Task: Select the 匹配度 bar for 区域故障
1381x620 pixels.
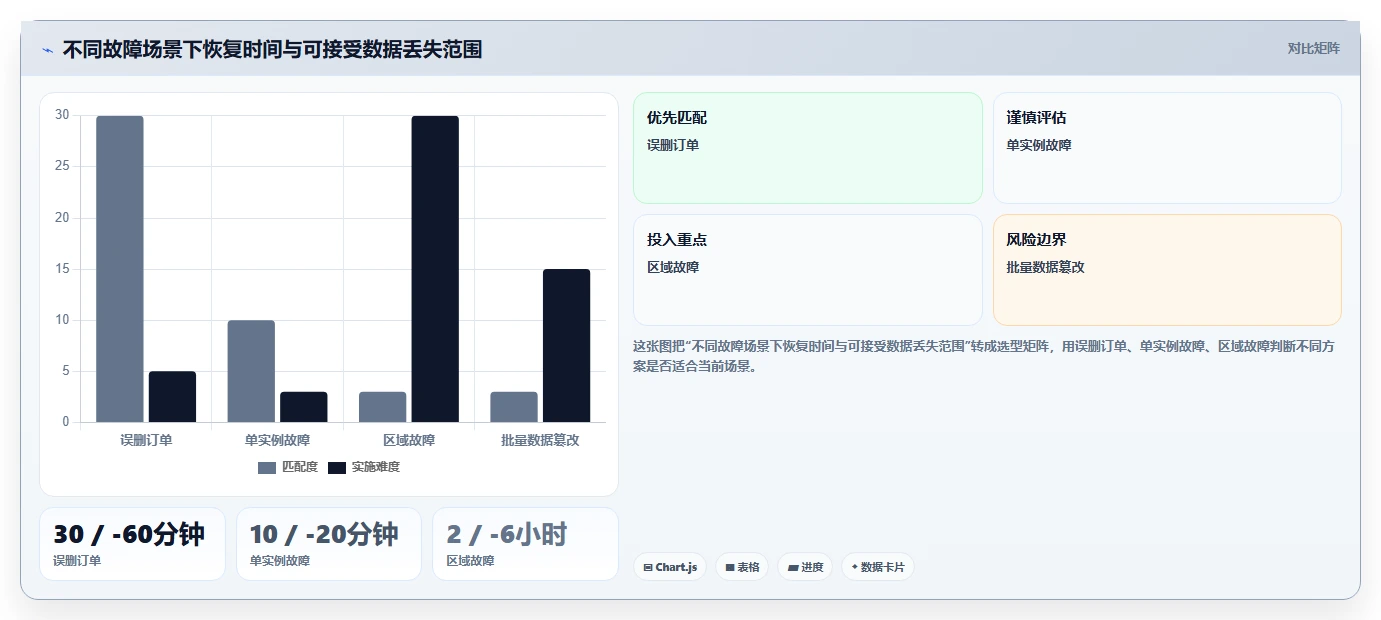Action: pos(382,407)
